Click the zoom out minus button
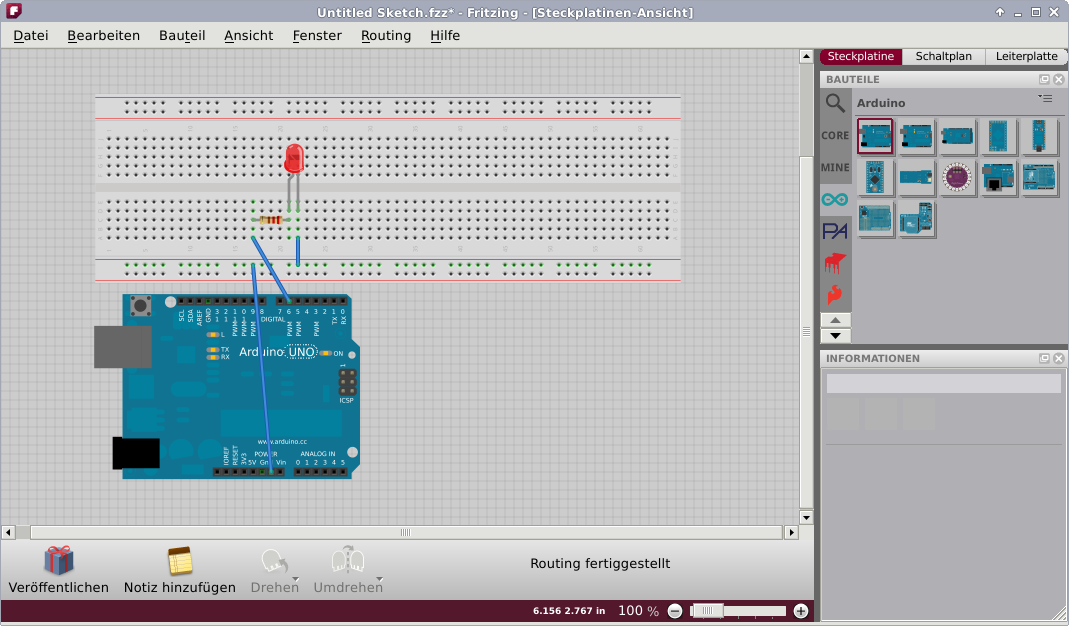The width and height of the screenshot is (1069, 626). [x=675, y=611]
